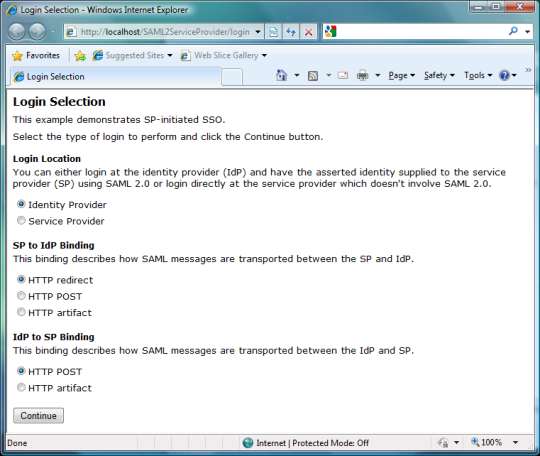Click the Continue button
The image size is (540, 456).
[x=38, y=416]
